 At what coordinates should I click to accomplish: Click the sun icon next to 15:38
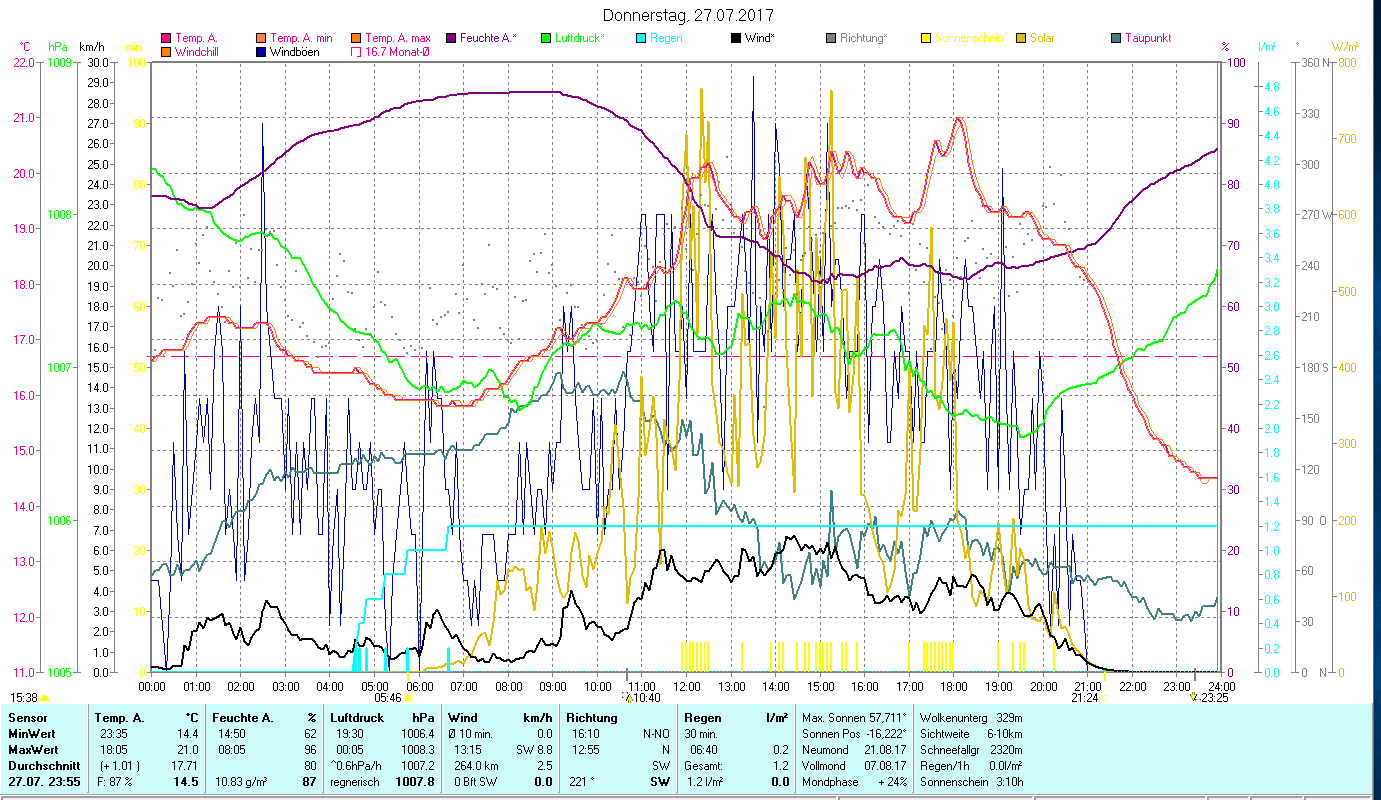point(44,698)
